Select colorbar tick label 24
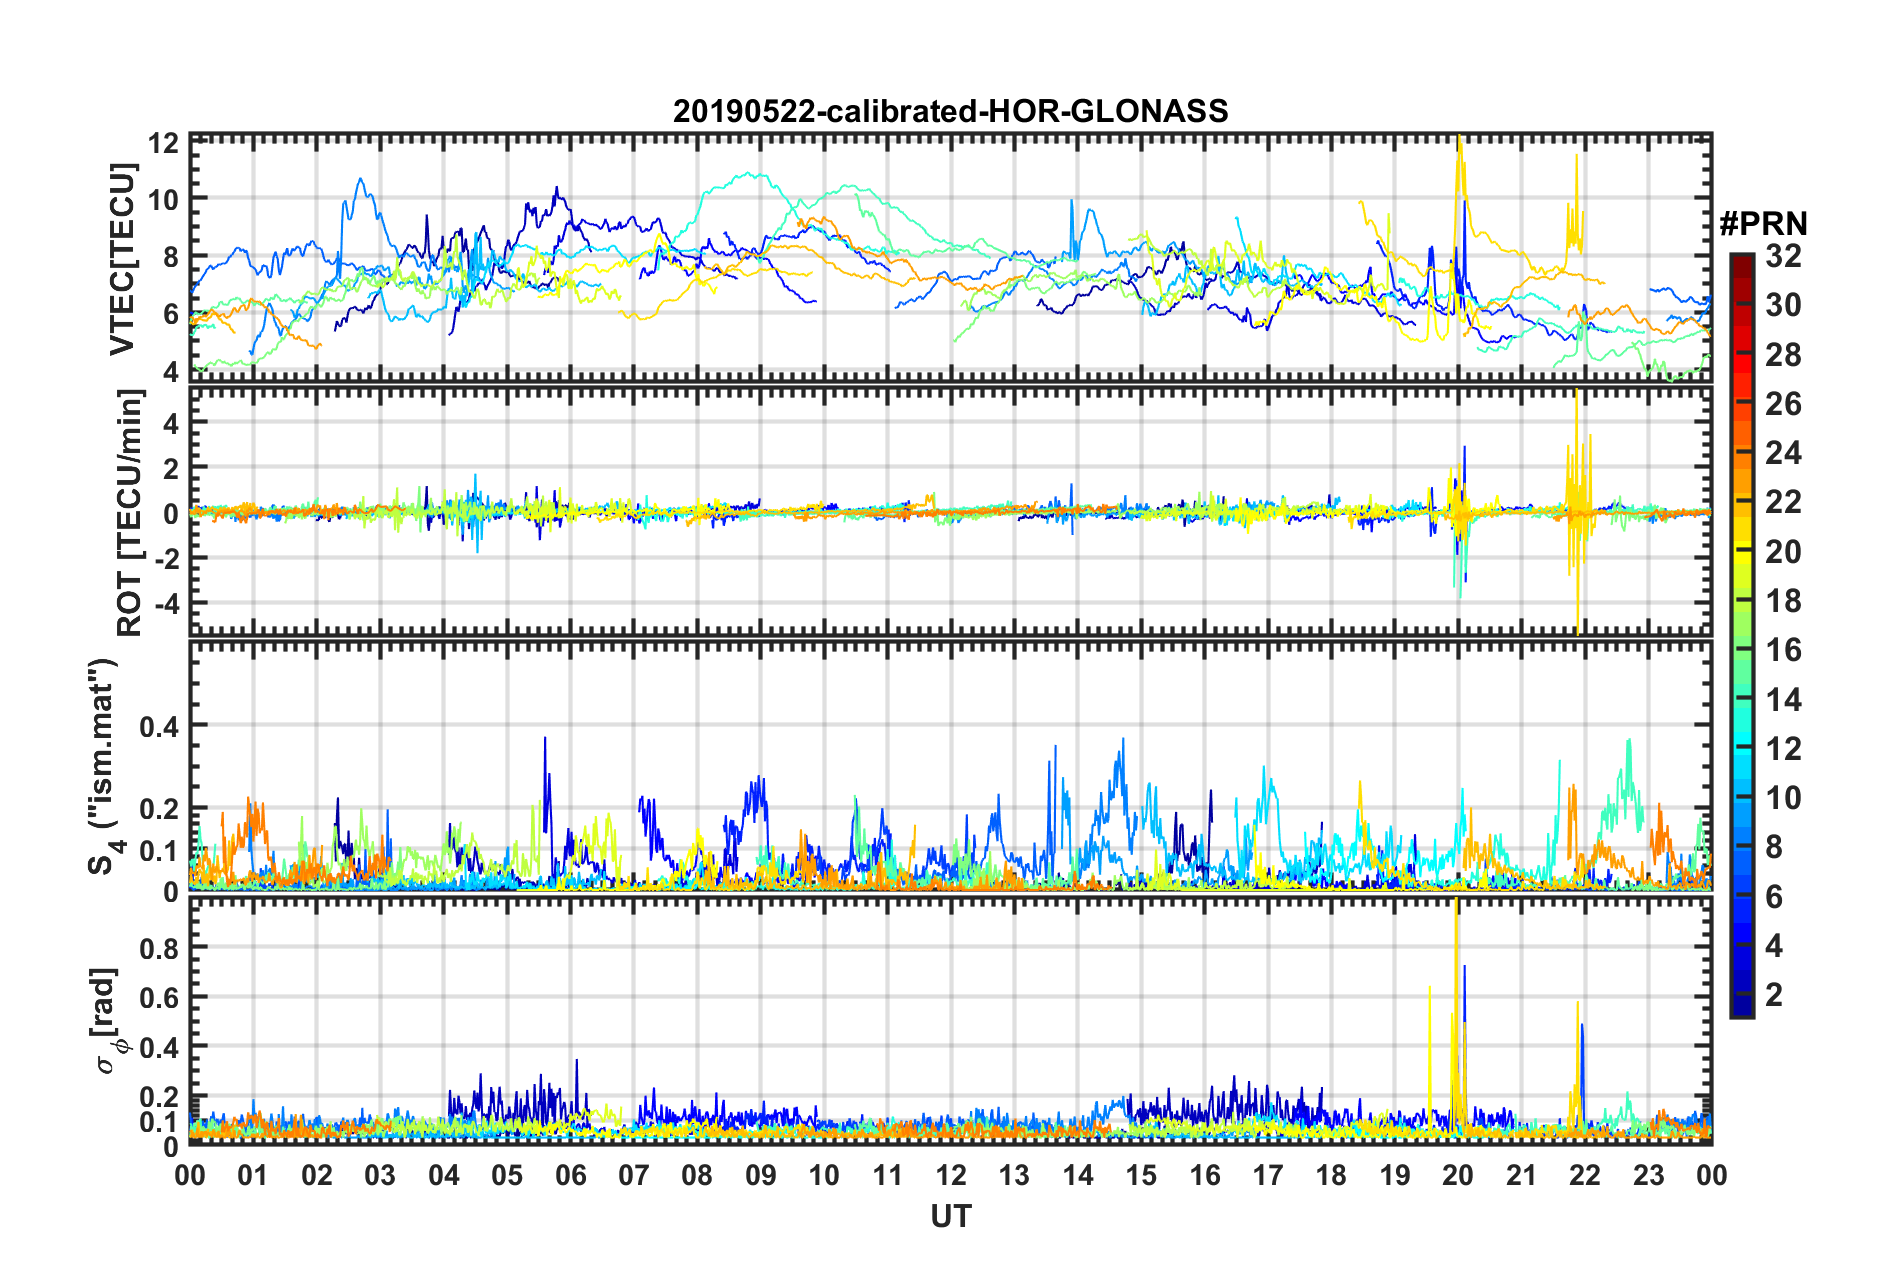The image size is (1902, 1272). point(1783,453)
